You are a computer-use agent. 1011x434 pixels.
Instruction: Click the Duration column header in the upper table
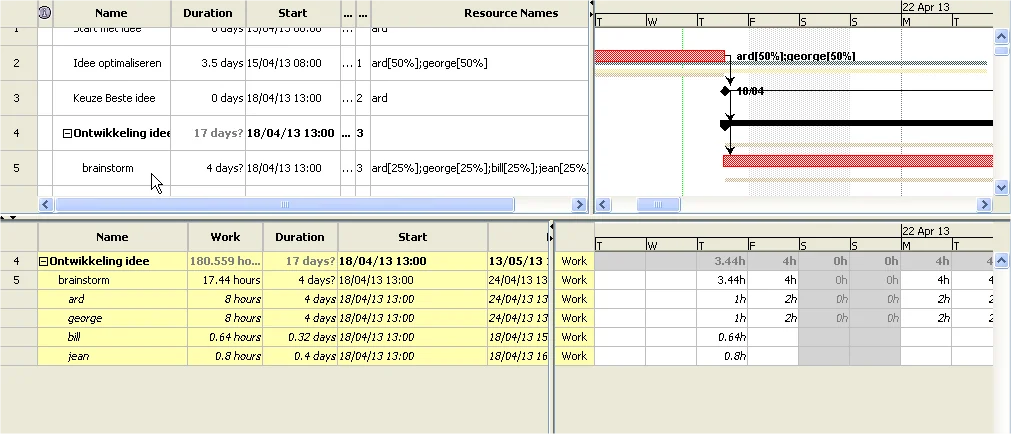(208, 13)
